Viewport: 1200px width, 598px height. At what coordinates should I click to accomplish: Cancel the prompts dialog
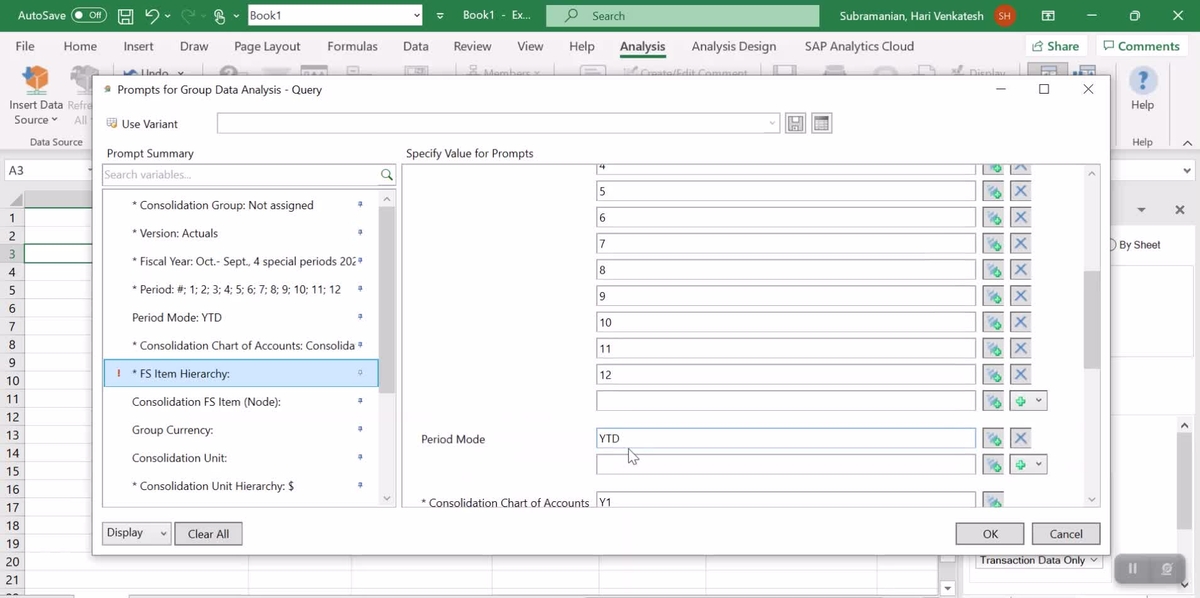1064,533
